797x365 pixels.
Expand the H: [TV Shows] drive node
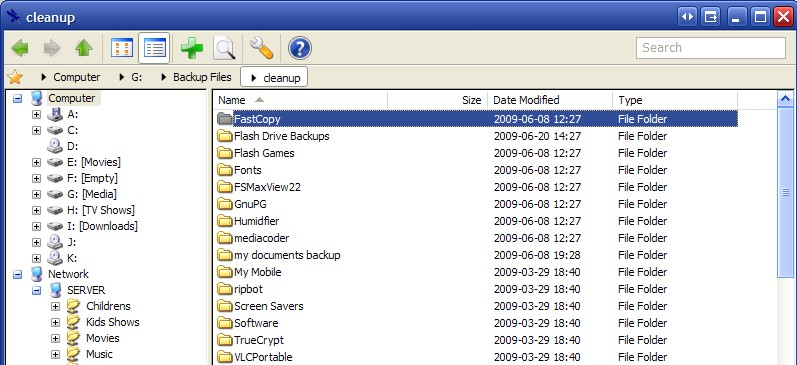point(36,210)
